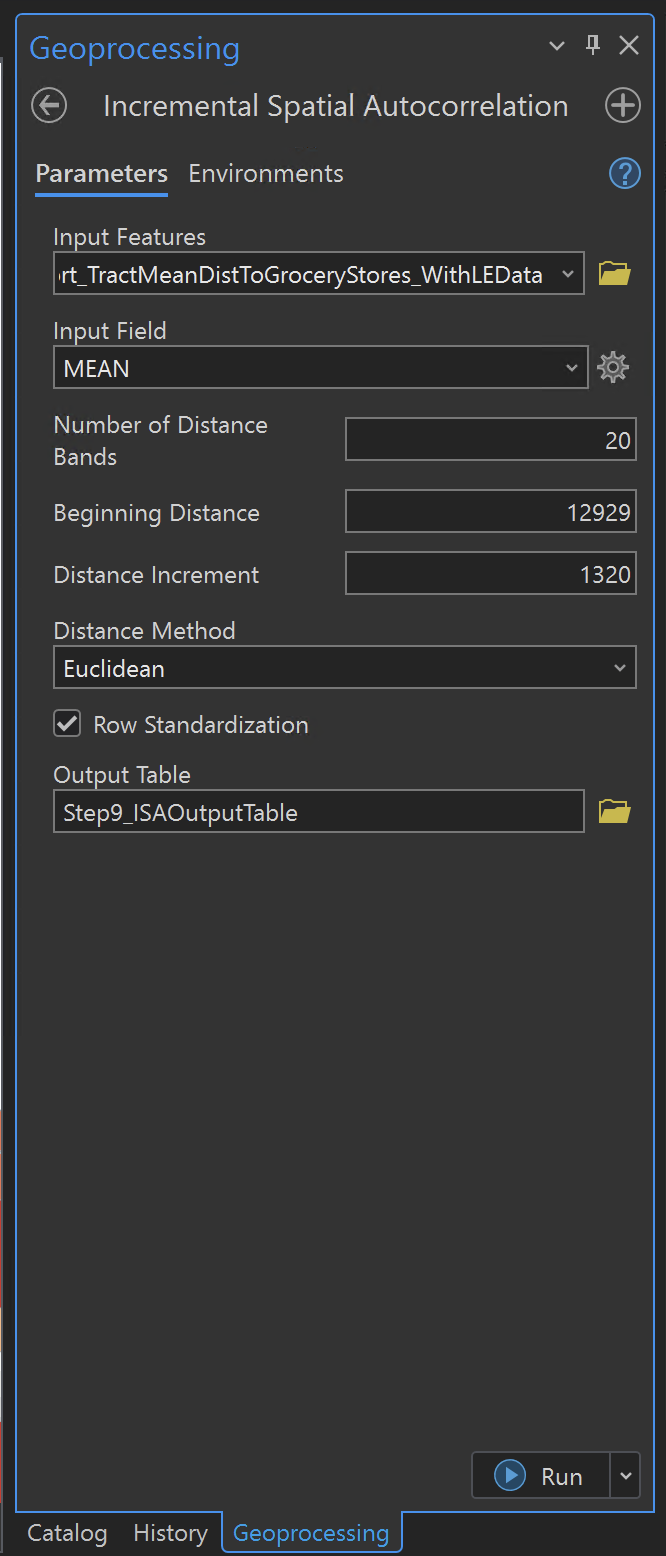Click the Run button play icon
666x1556 pixels.
511,1476
